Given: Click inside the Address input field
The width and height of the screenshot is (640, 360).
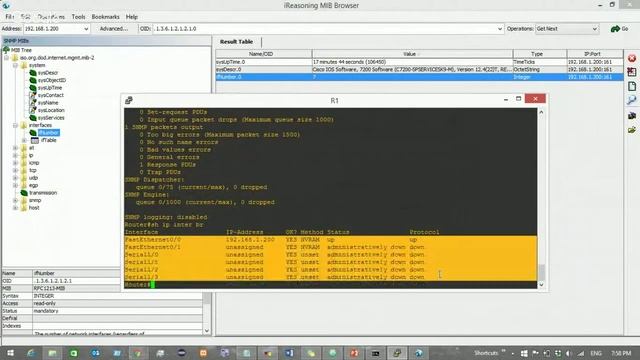Looking at the screenshot, I should [53, 29].
